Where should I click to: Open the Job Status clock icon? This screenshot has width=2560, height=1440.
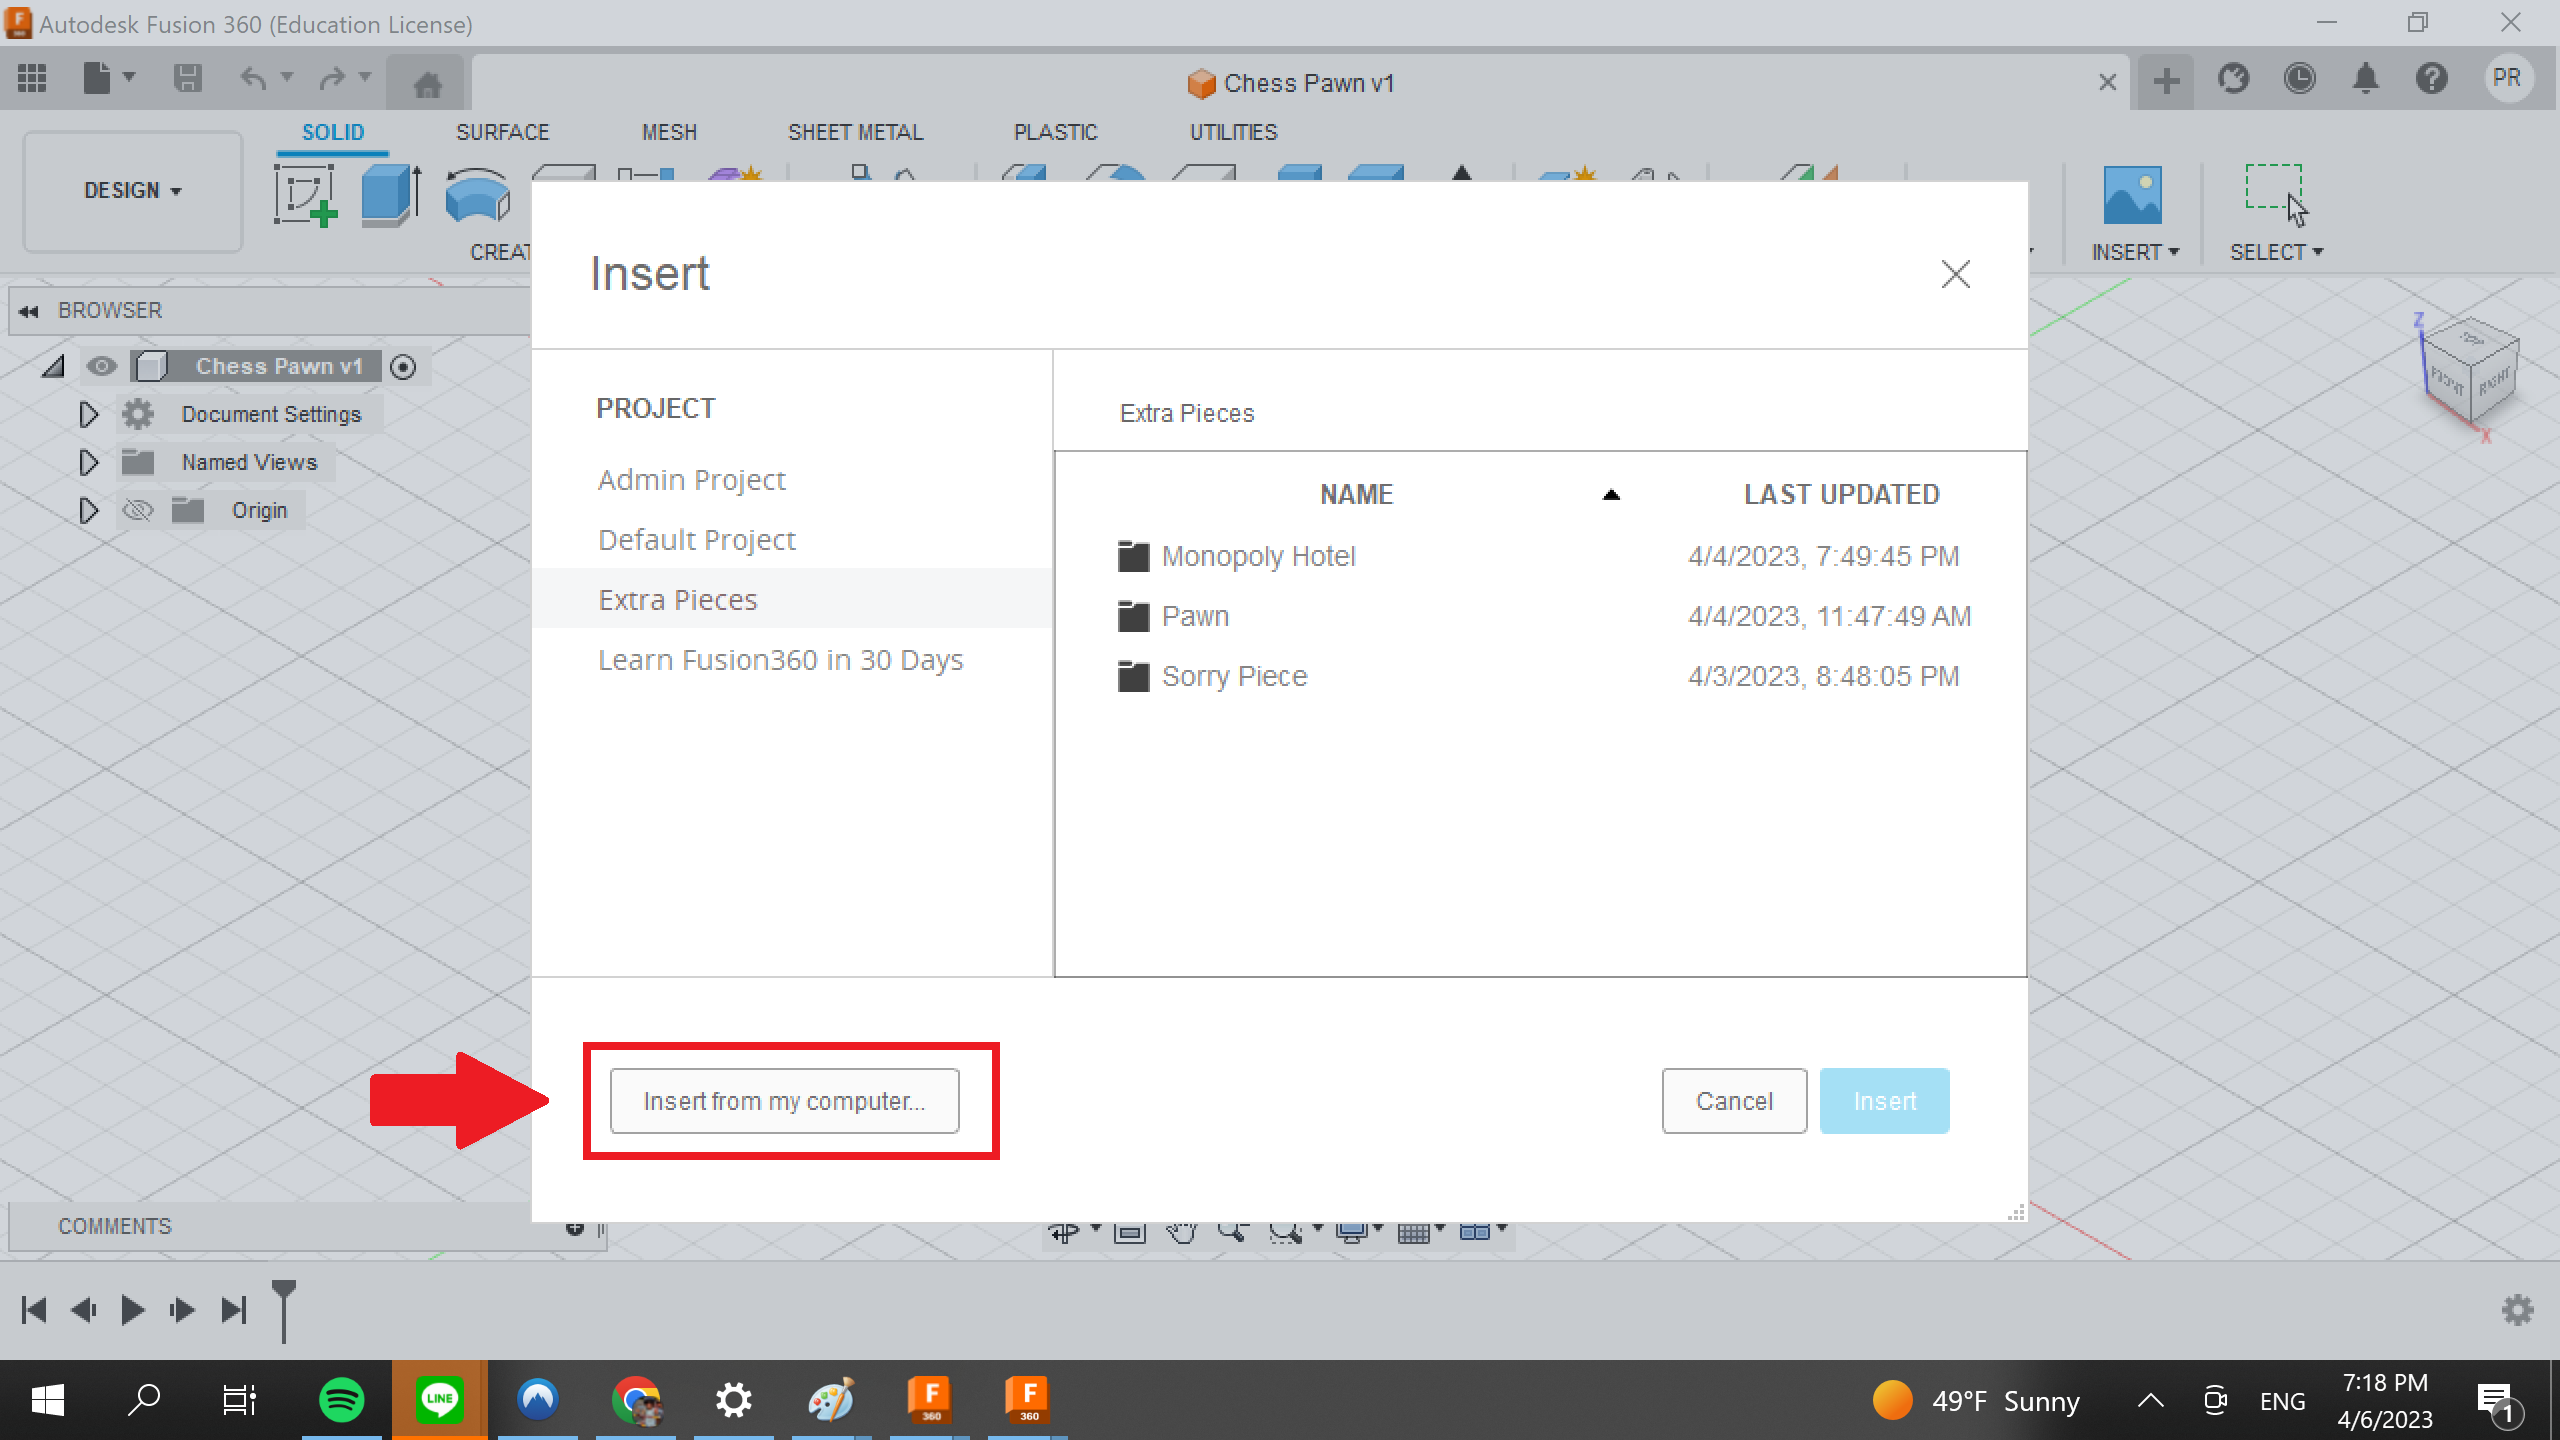pyautogui.click(x=2300, y=78)
